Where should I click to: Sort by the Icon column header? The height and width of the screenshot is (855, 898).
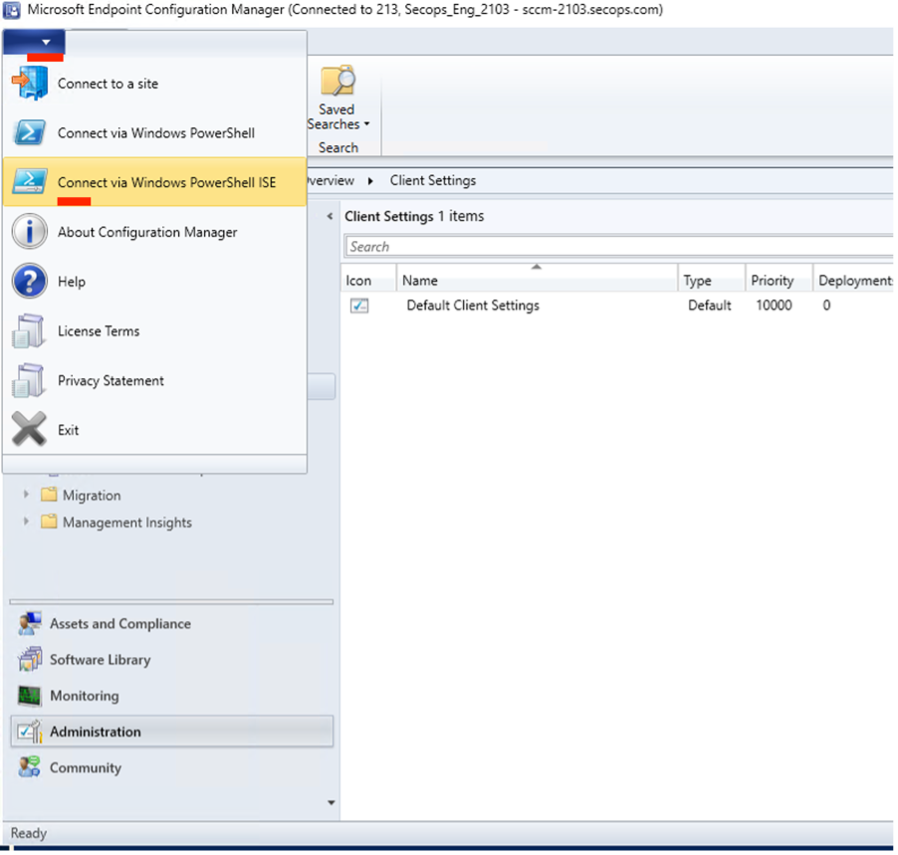(368, 280)
